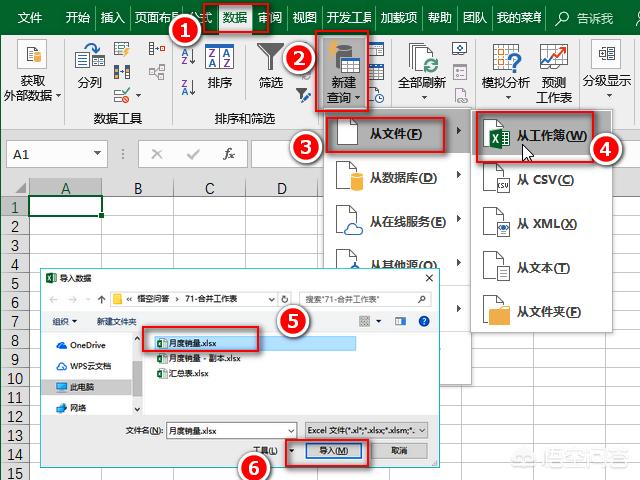Image resolution: width=640 pixels, height=480 pixels.
Task: Open the data validation dropdown arrow
Action: (x=139, y=96)
